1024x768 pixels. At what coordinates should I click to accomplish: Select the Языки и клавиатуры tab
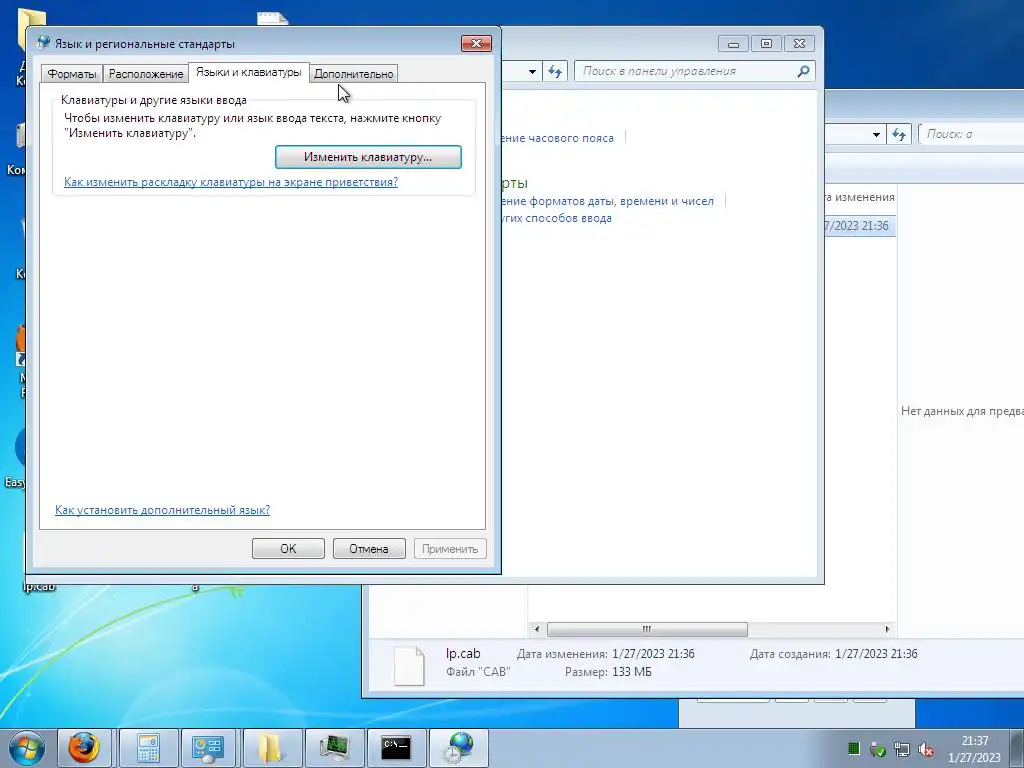point(248,72)
